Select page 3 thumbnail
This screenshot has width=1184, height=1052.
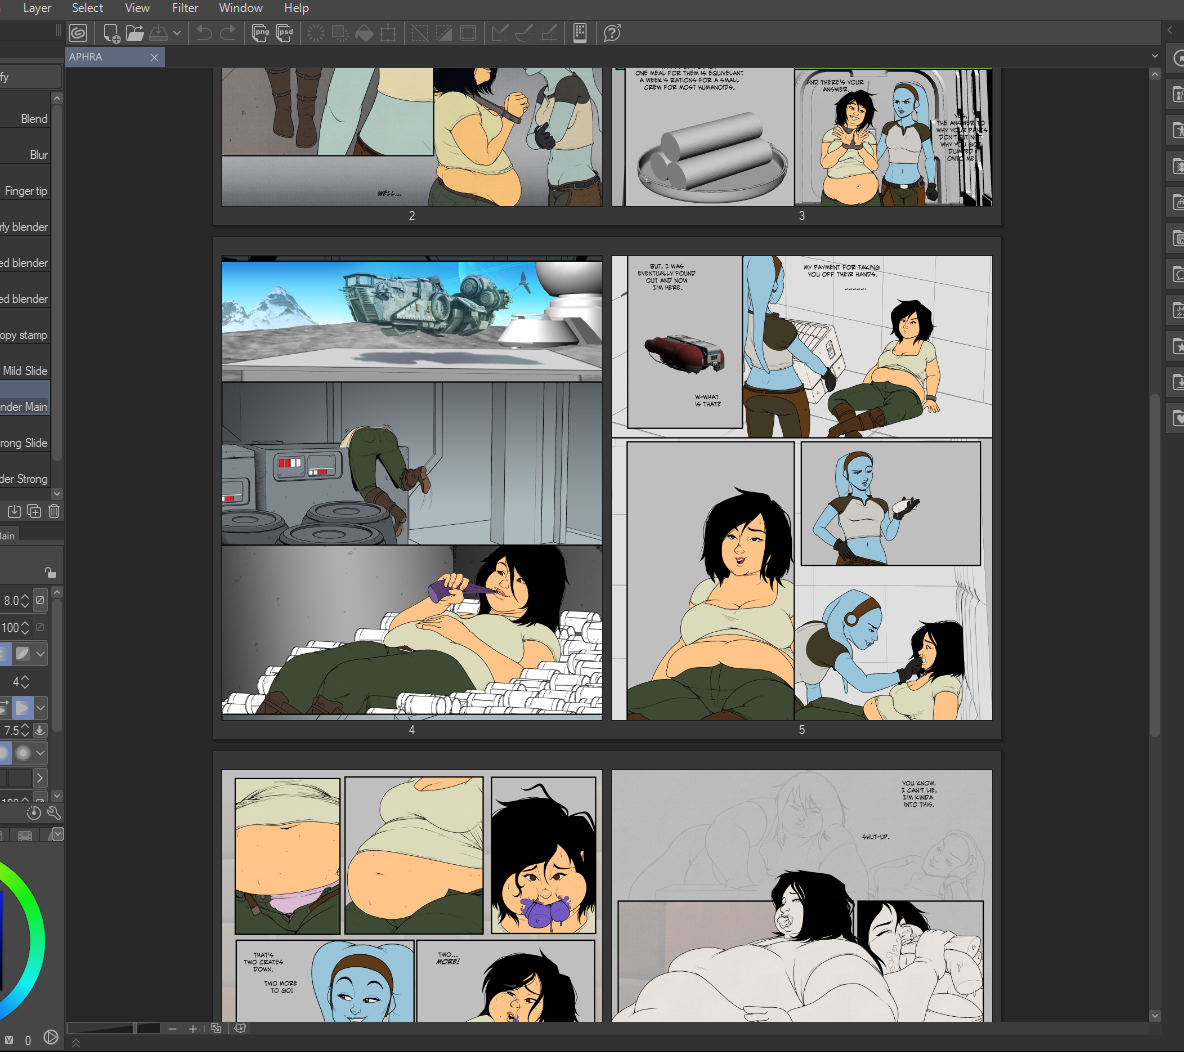pyautogui.click(x=802, y=137)
